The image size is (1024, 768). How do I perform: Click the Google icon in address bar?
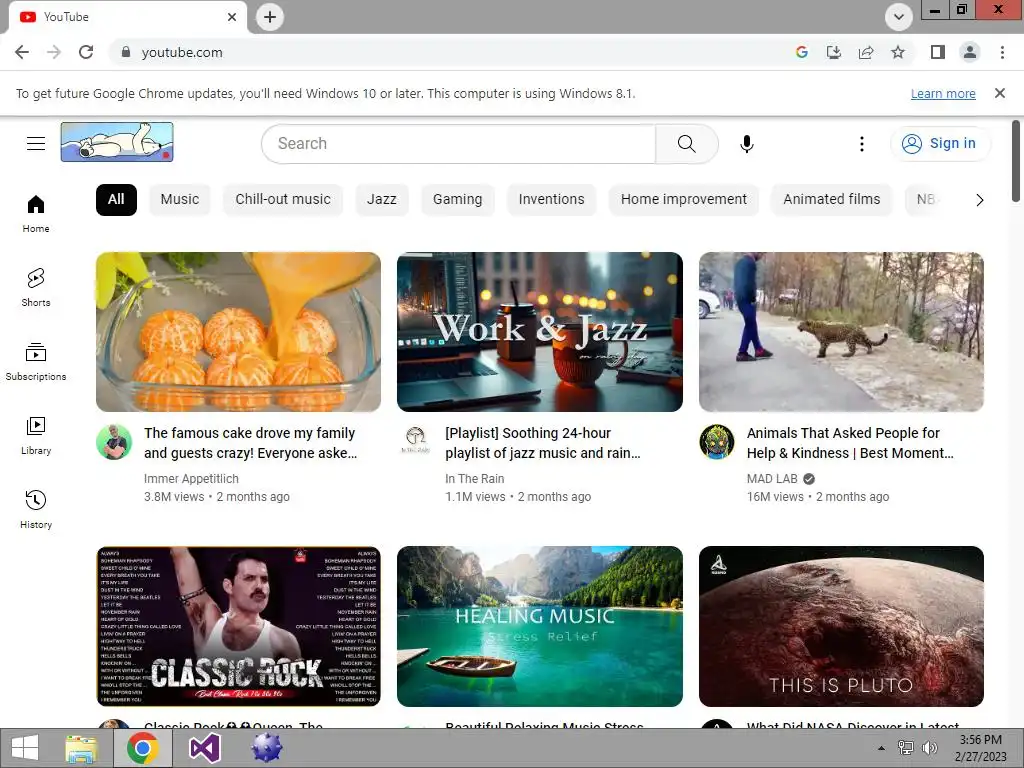click(802, 52)
